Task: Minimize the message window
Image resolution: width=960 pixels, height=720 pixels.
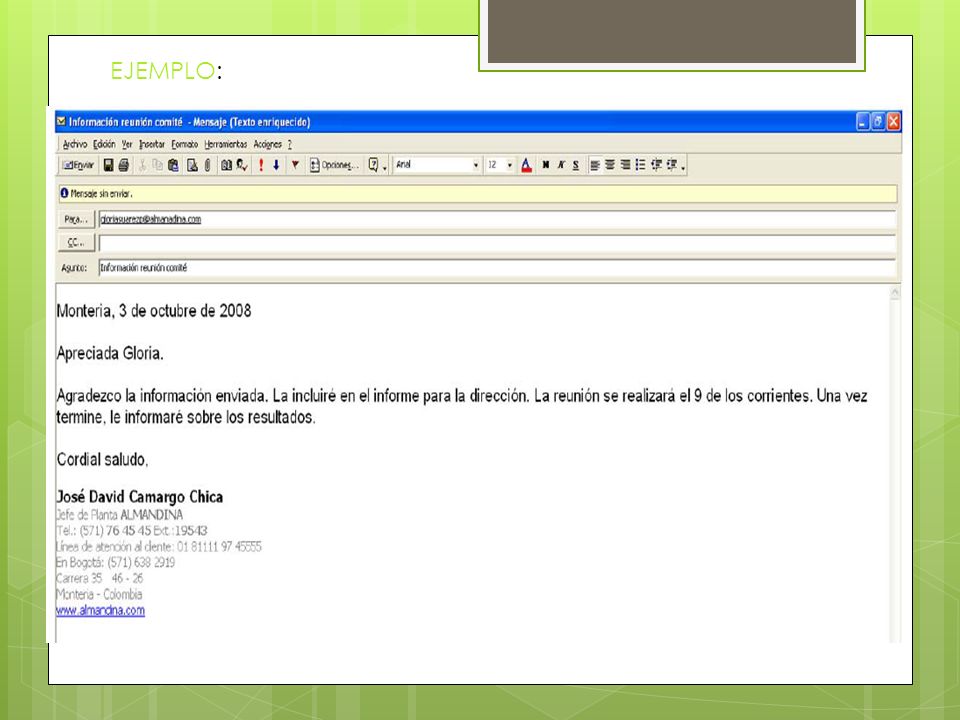Action: (x=863, y=122)
